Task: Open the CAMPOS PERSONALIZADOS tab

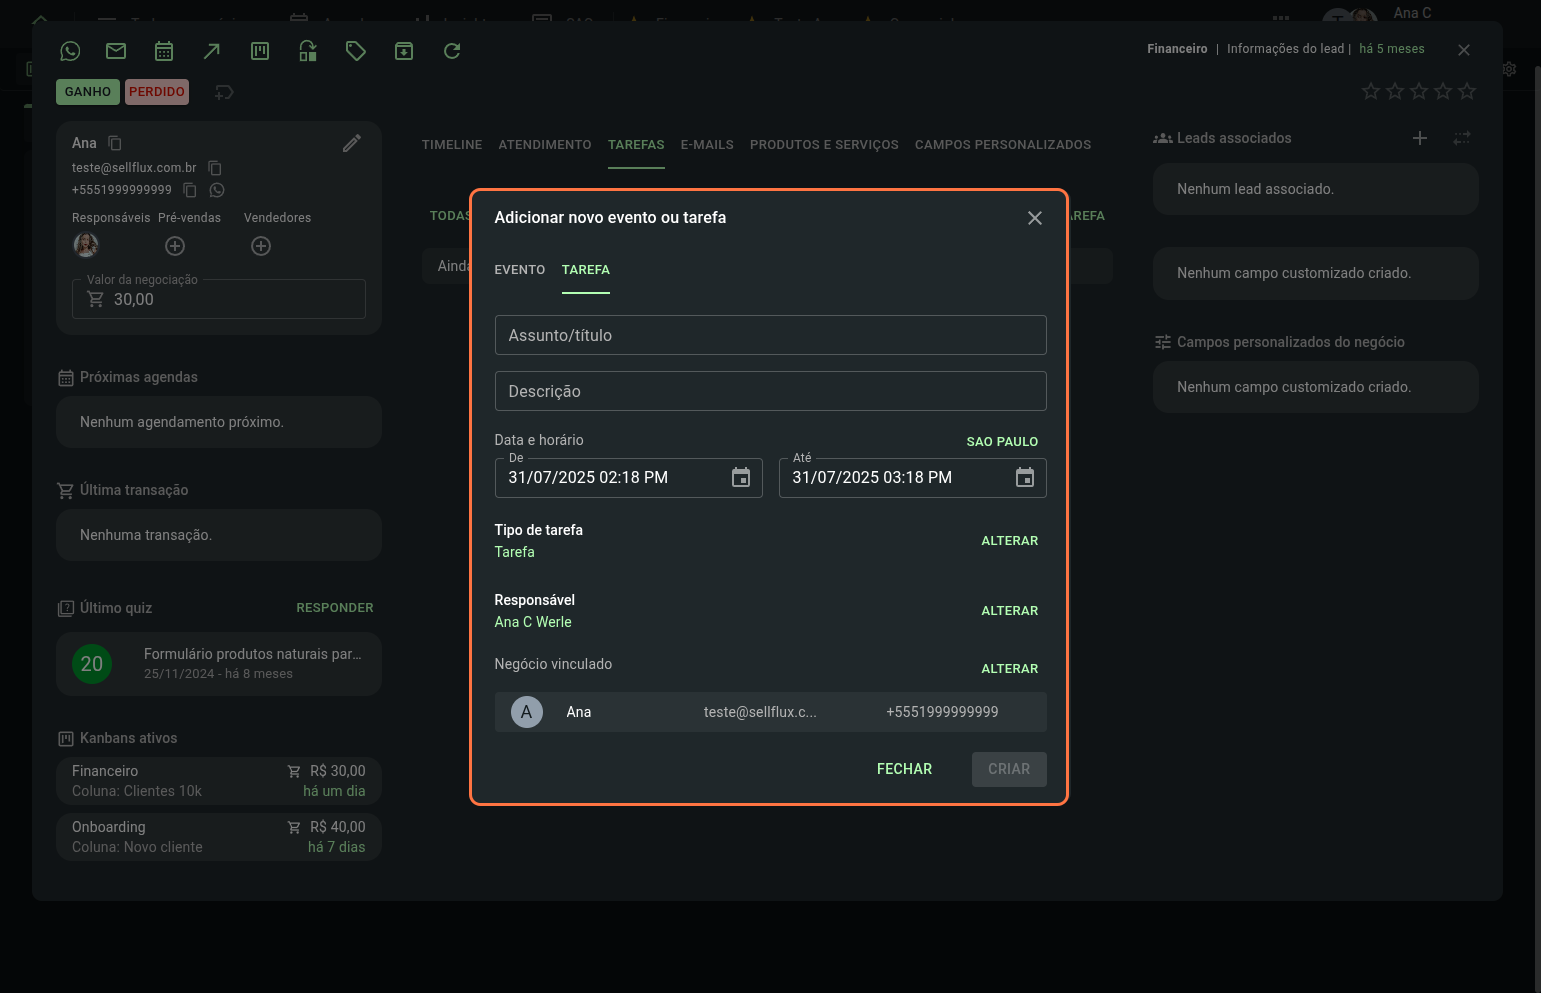Action: coord(1003,145)
